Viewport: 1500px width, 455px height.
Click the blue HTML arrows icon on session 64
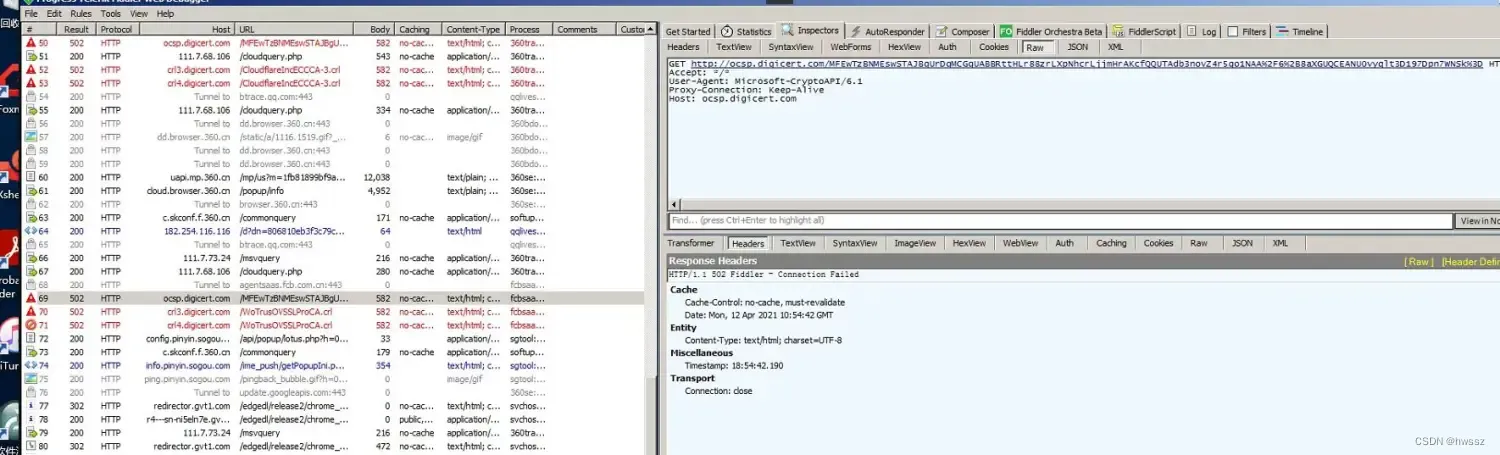click(30, 231)
